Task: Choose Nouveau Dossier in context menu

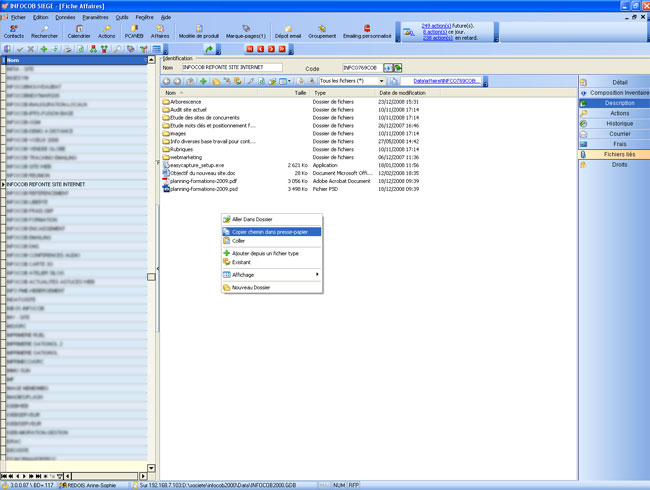Action: [x=272, y=287]
